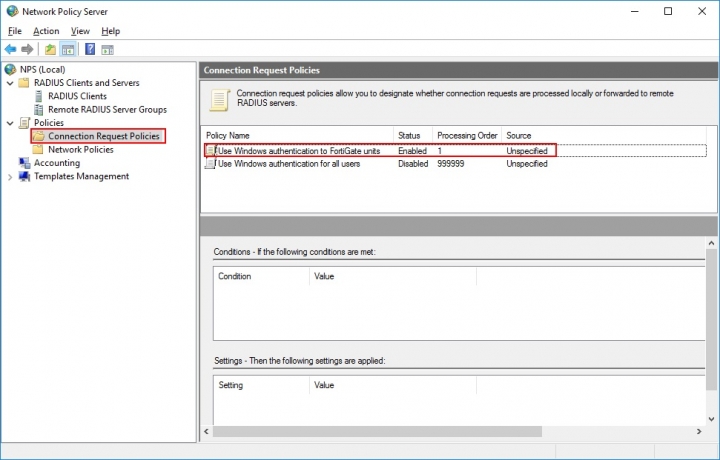
Task: Click the Condition column header
Action: [262, 276]
